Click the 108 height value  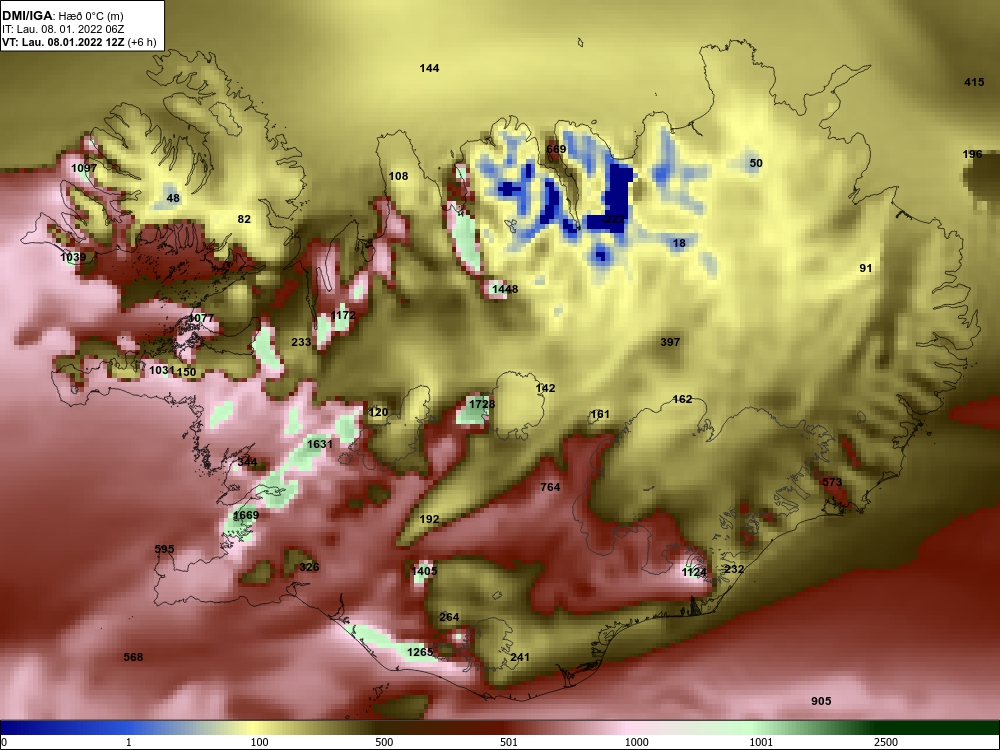click(x=398, y=176)
